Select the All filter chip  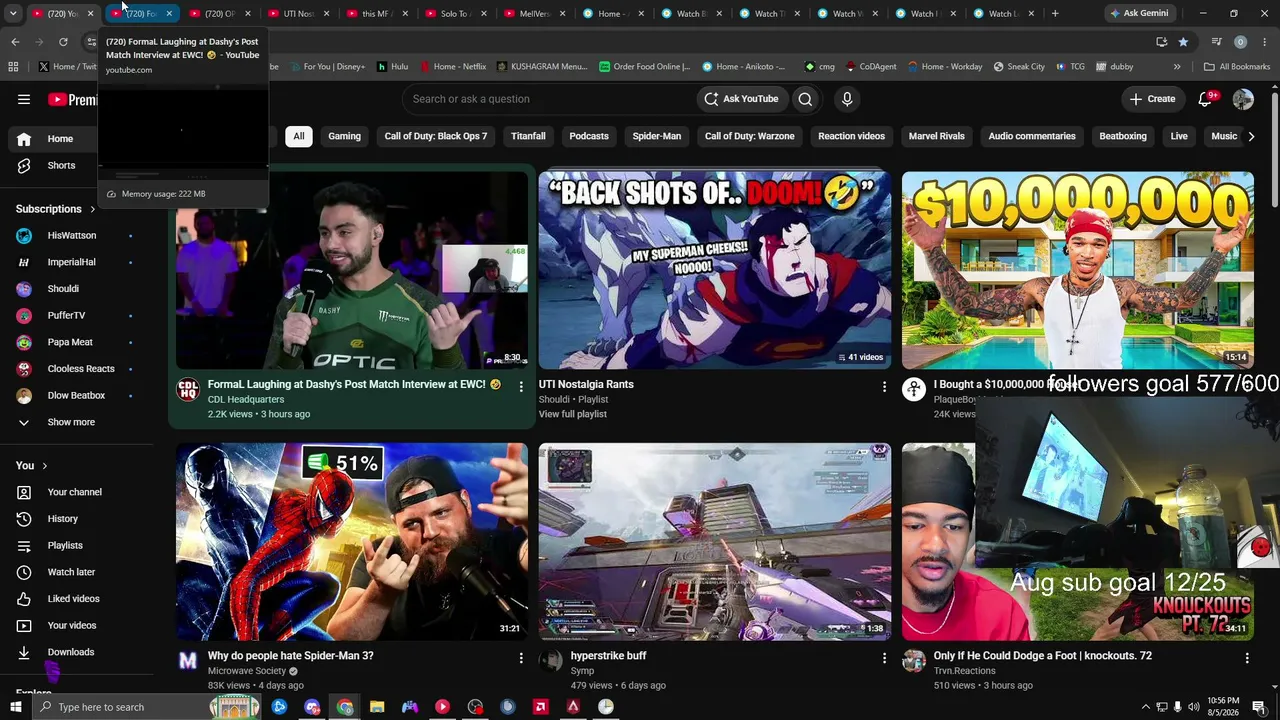point(298,136)
